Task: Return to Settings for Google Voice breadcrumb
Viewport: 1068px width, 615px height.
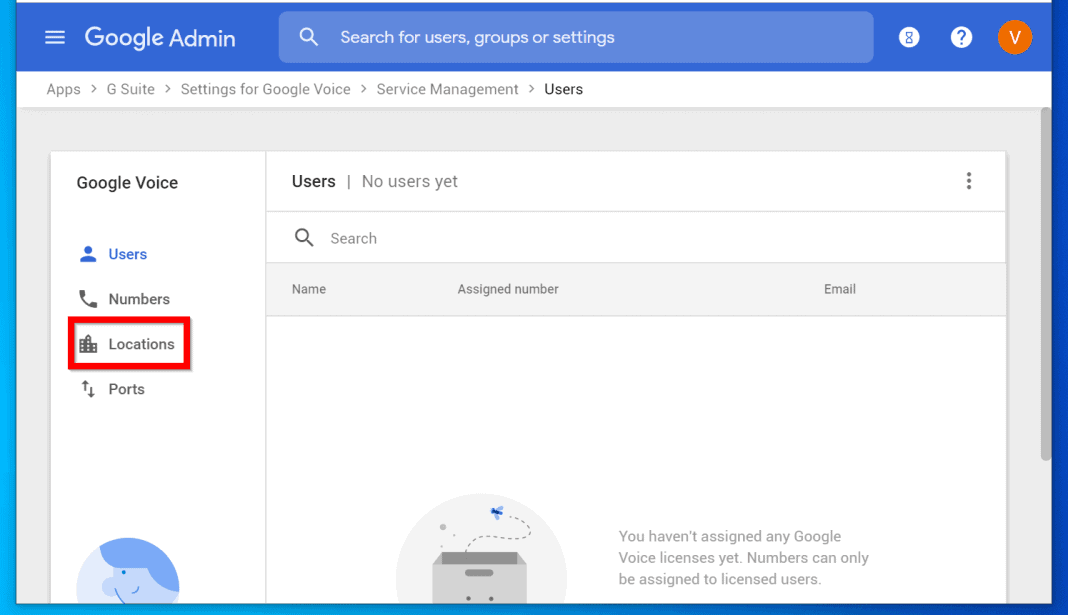Action: pyautogui.click(x=265, y=89)
